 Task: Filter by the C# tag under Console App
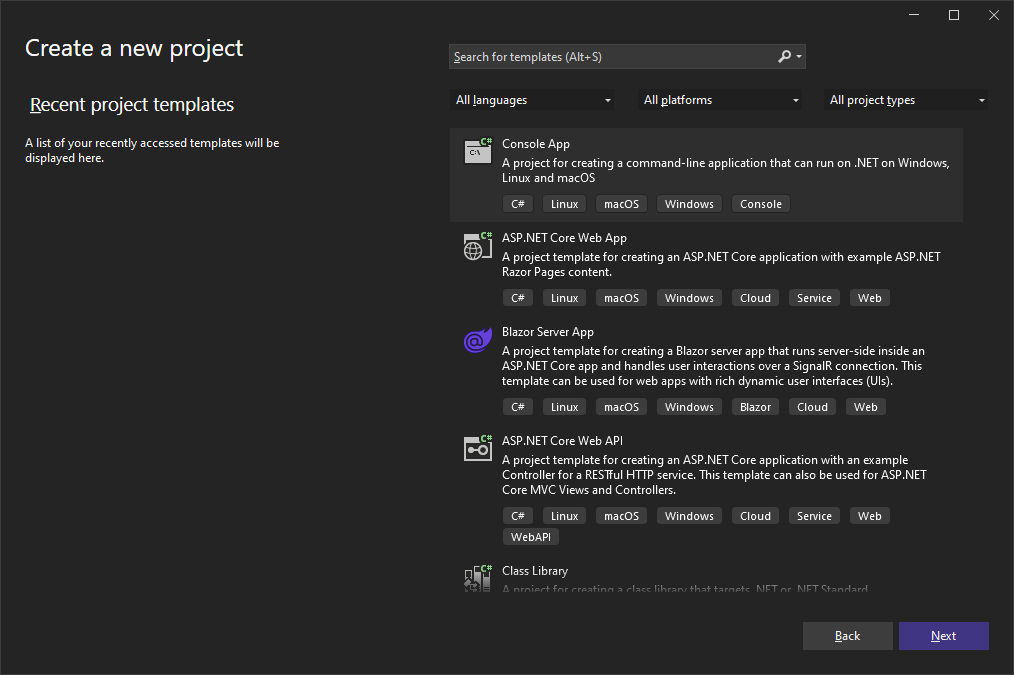[517, 203]
